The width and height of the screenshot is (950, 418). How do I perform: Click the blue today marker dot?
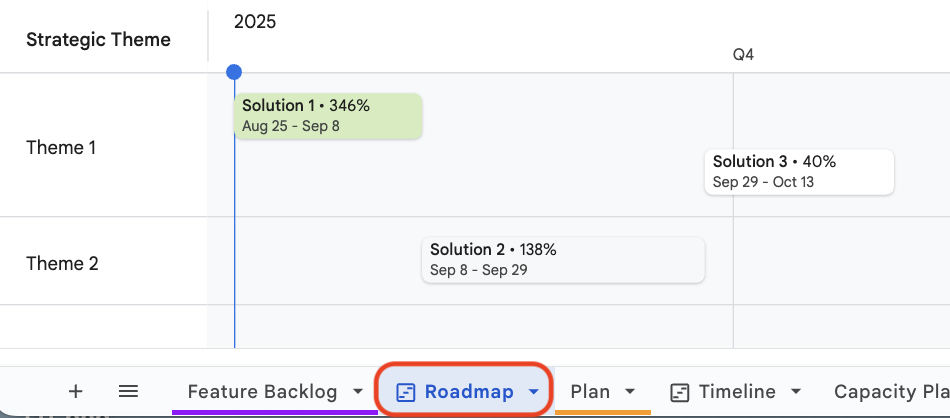pos(234,72)
